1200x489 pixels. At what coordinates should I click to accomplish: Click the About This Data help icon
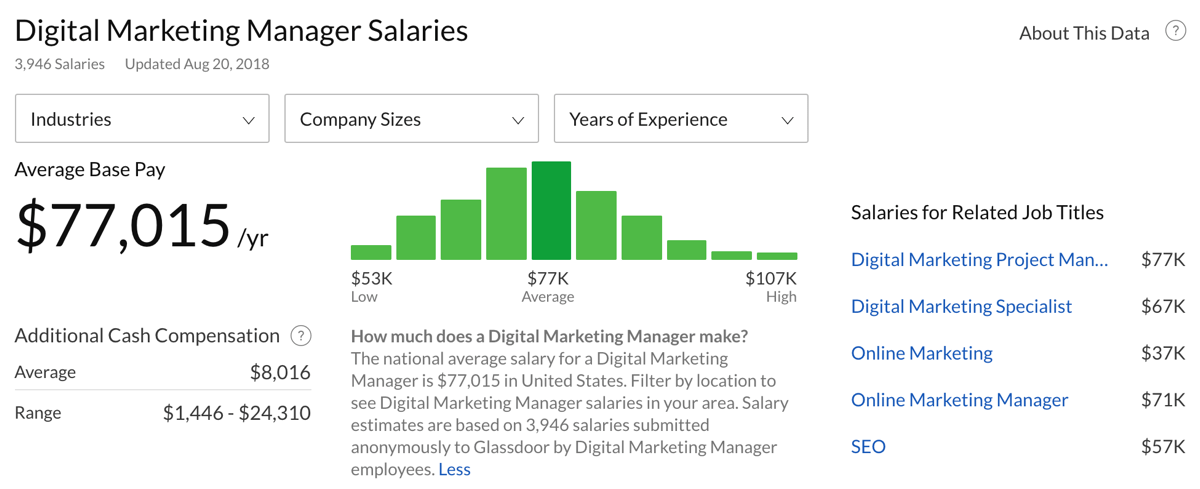click(1175, 32)
